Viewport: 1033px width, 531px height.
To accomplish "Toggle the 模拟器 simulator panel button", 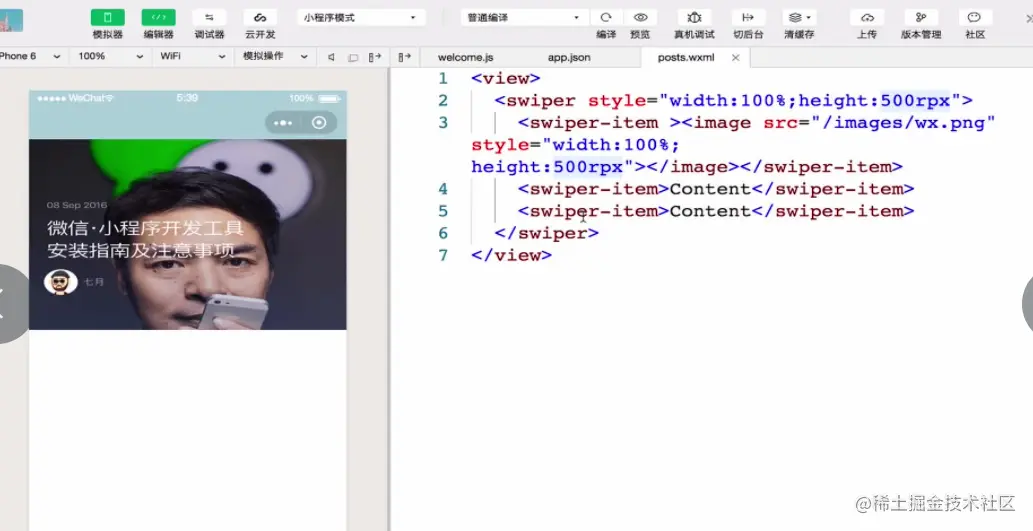I will [x=107, y=18].
